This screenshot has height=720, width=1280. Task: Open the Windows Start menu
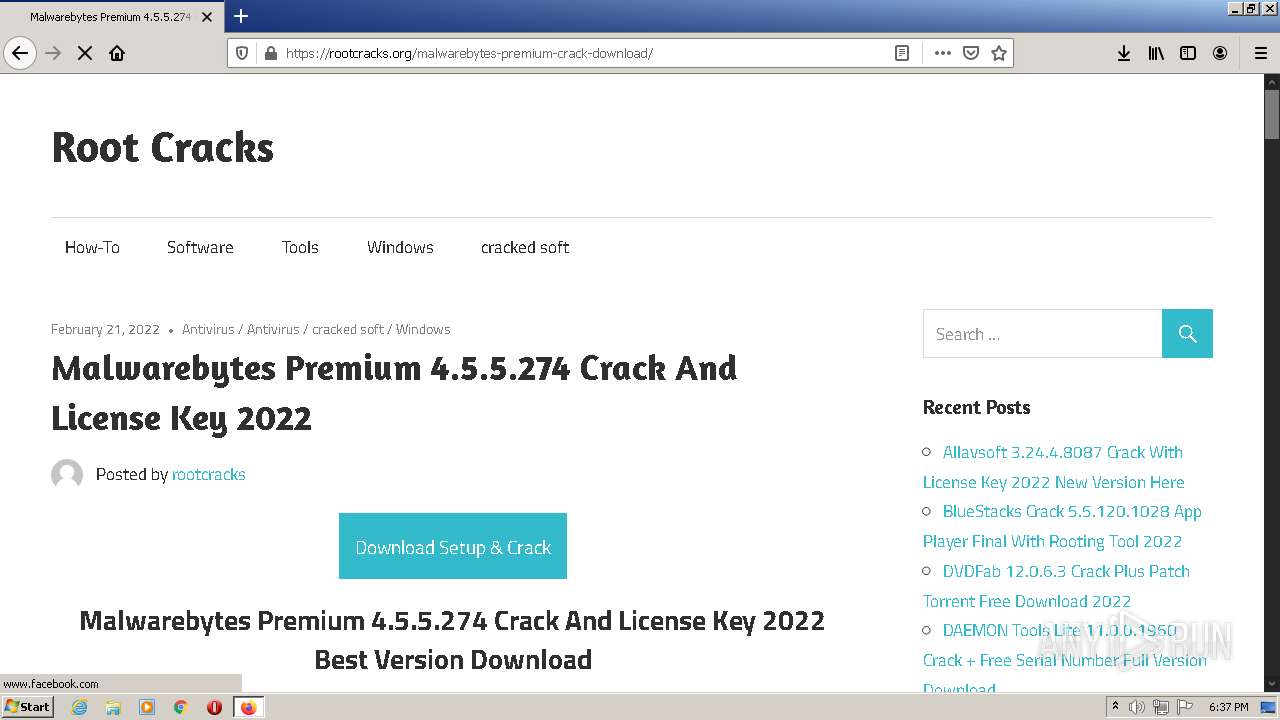coord(28,706)
